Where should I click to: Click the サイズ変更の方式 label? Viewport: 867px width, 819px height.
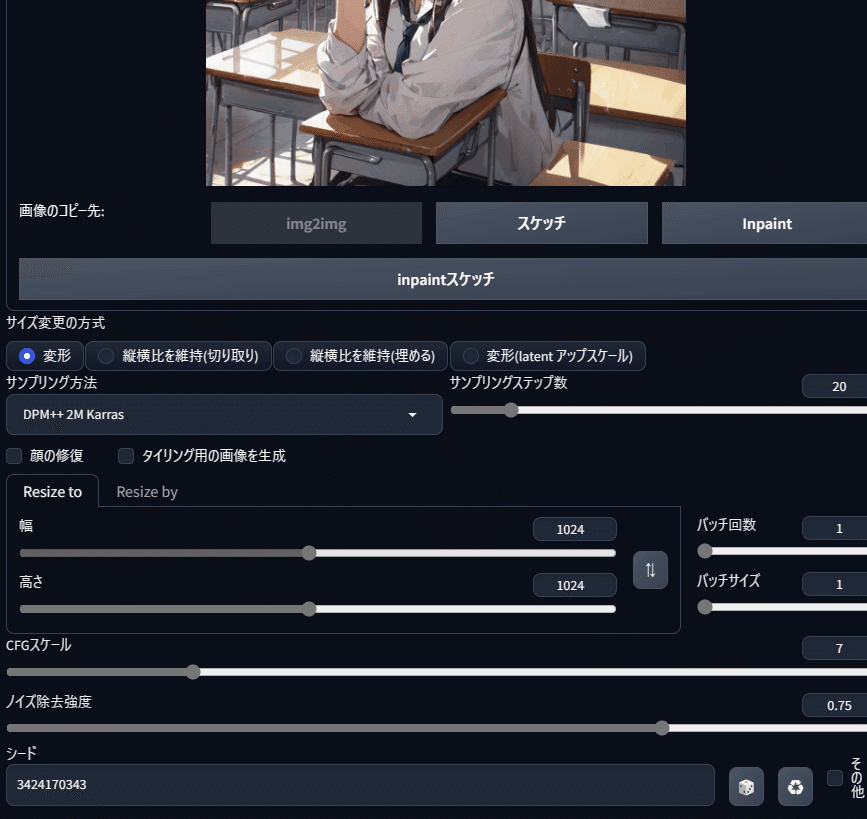pyautogui.click(x=55, y=322)
